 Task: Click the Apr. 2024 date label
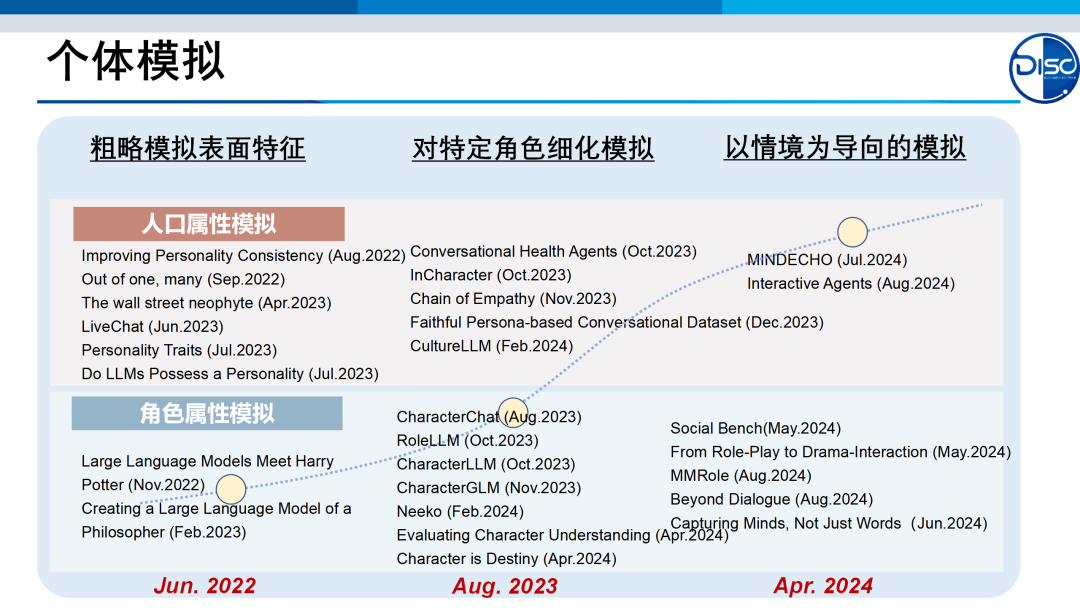click(x=823, y=586)
